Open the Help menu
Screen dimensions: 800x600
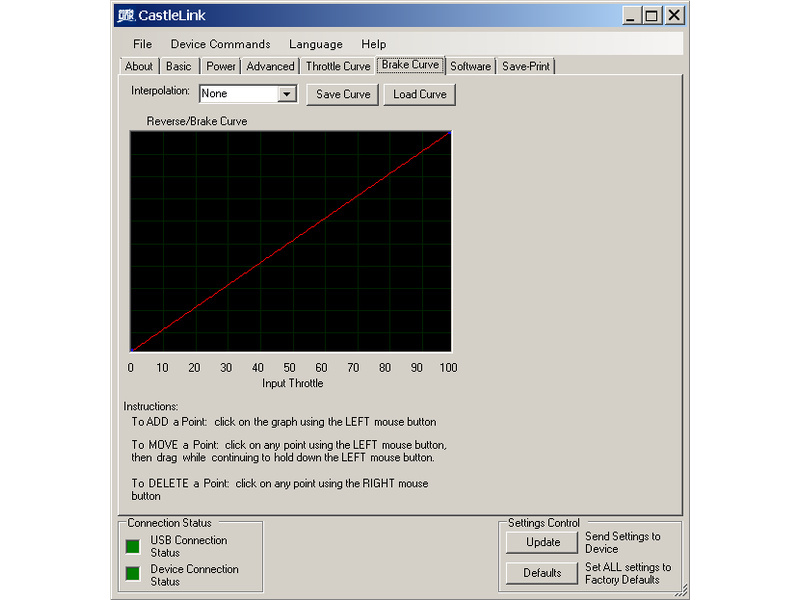pos(374,44)
